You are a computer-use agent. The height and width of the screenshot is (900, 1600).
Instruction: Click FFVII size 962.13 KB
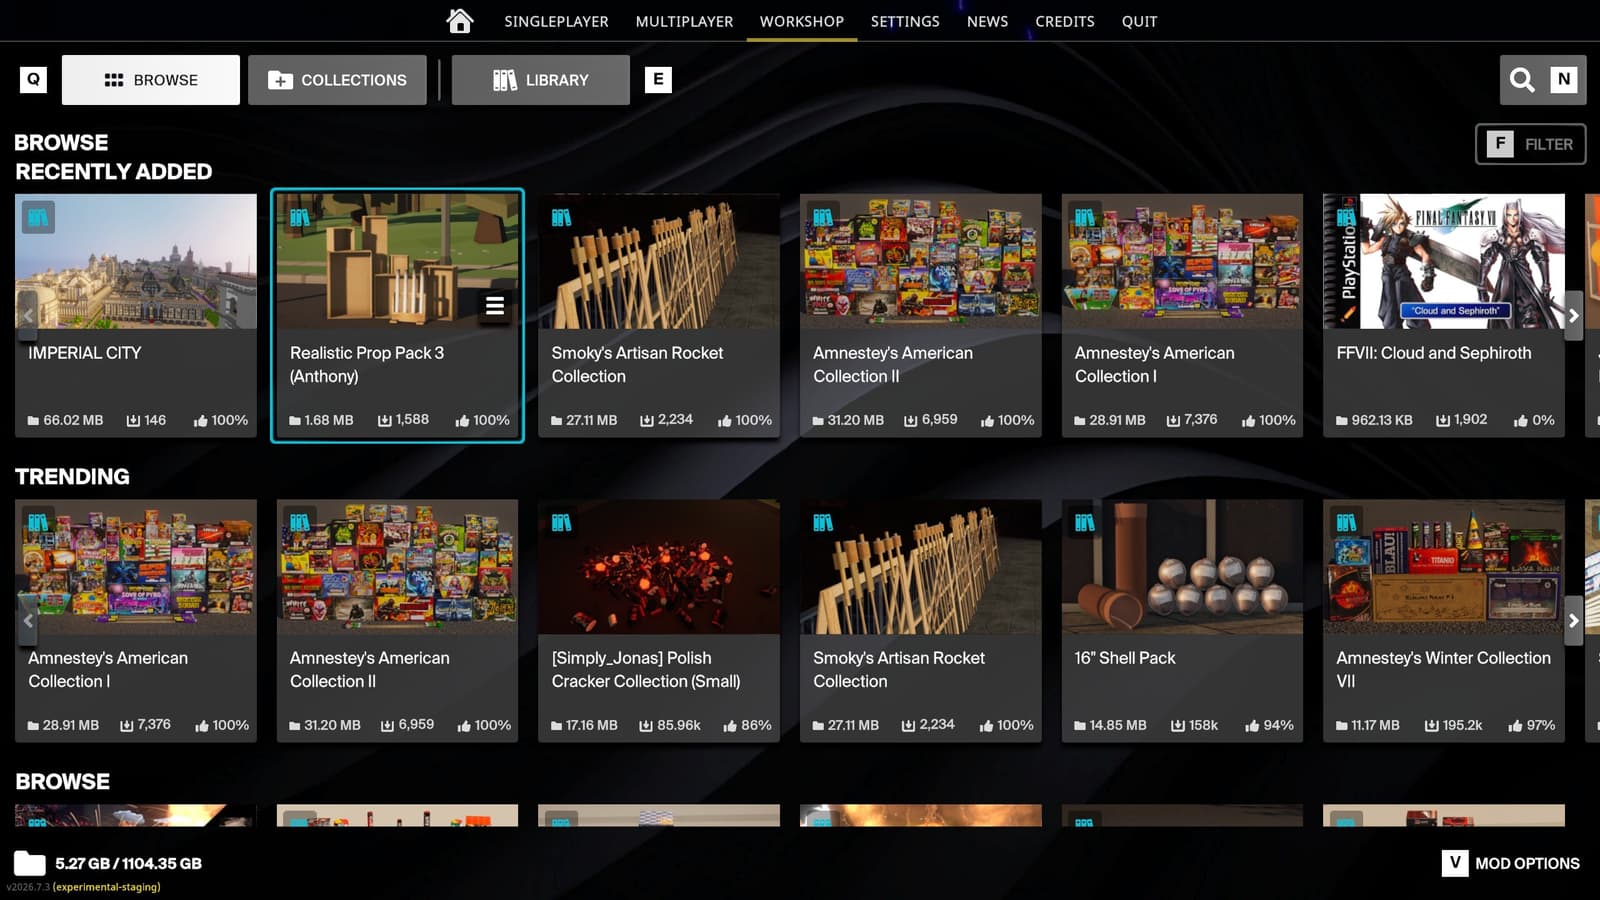1374,420
